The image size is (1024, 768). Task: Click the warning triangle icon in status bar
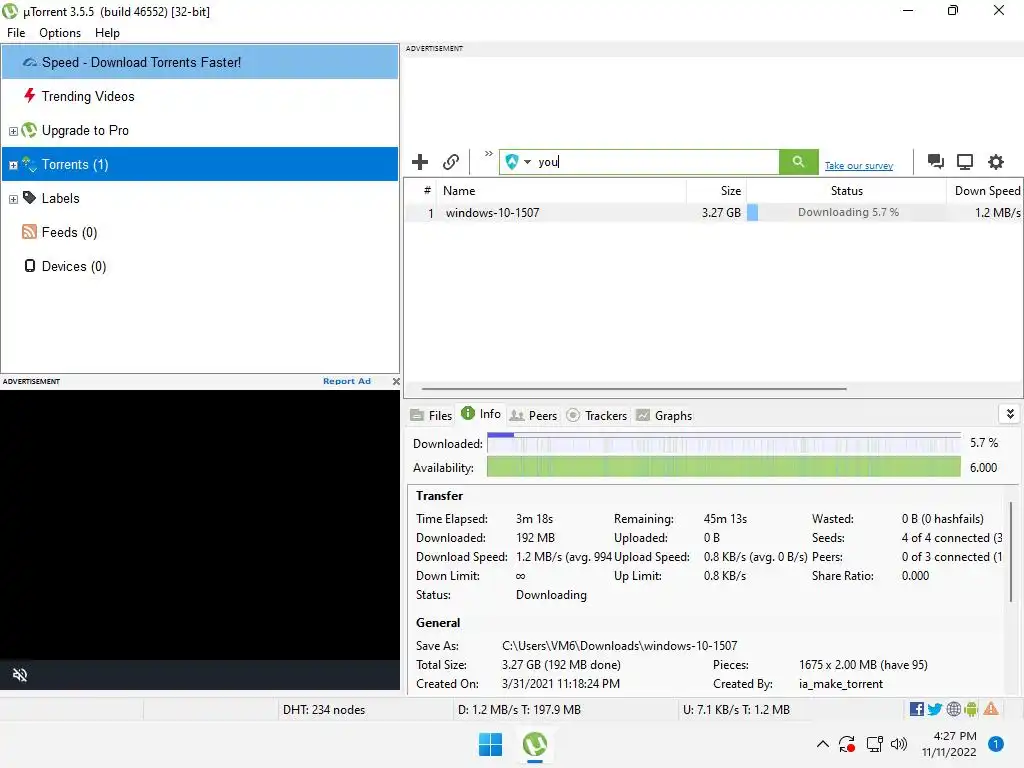[991, 709]
